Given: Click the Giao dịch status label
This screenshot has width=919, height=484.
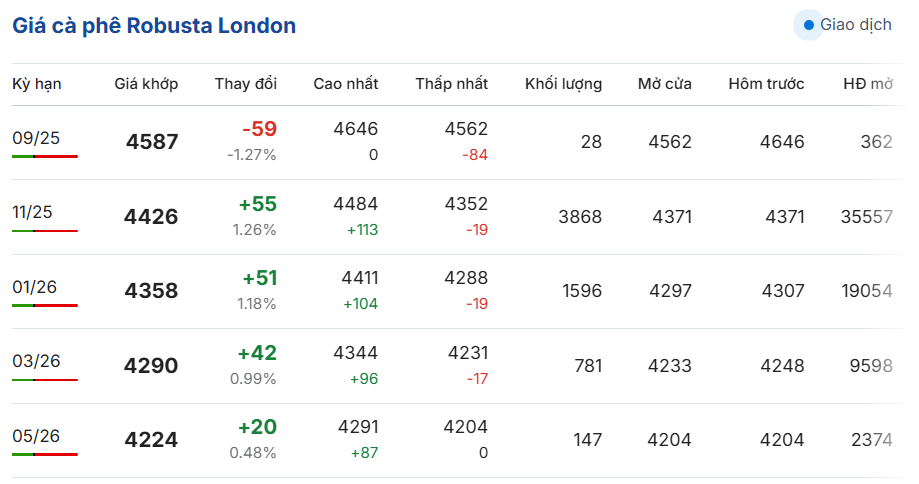Looking at the screenshot, I should [x=856, y=25].
